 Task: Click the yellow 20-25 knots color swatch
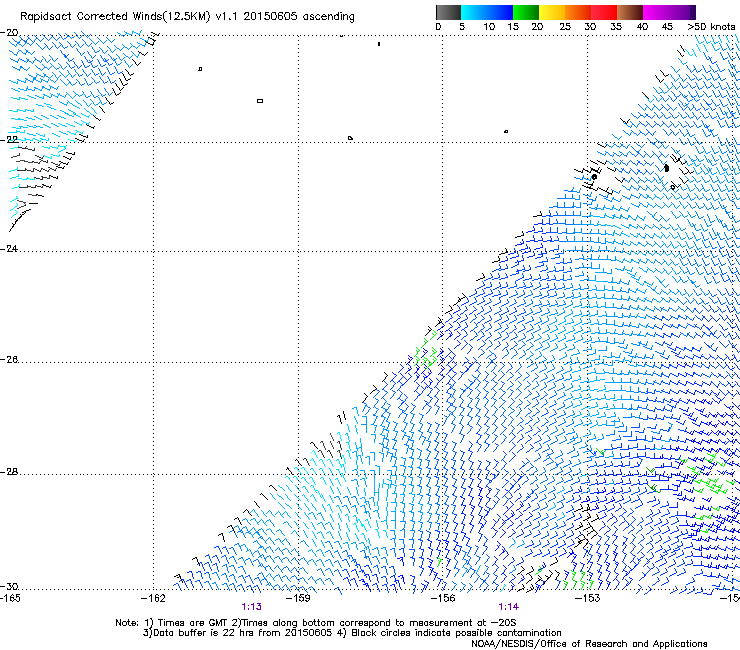[552, 12]
